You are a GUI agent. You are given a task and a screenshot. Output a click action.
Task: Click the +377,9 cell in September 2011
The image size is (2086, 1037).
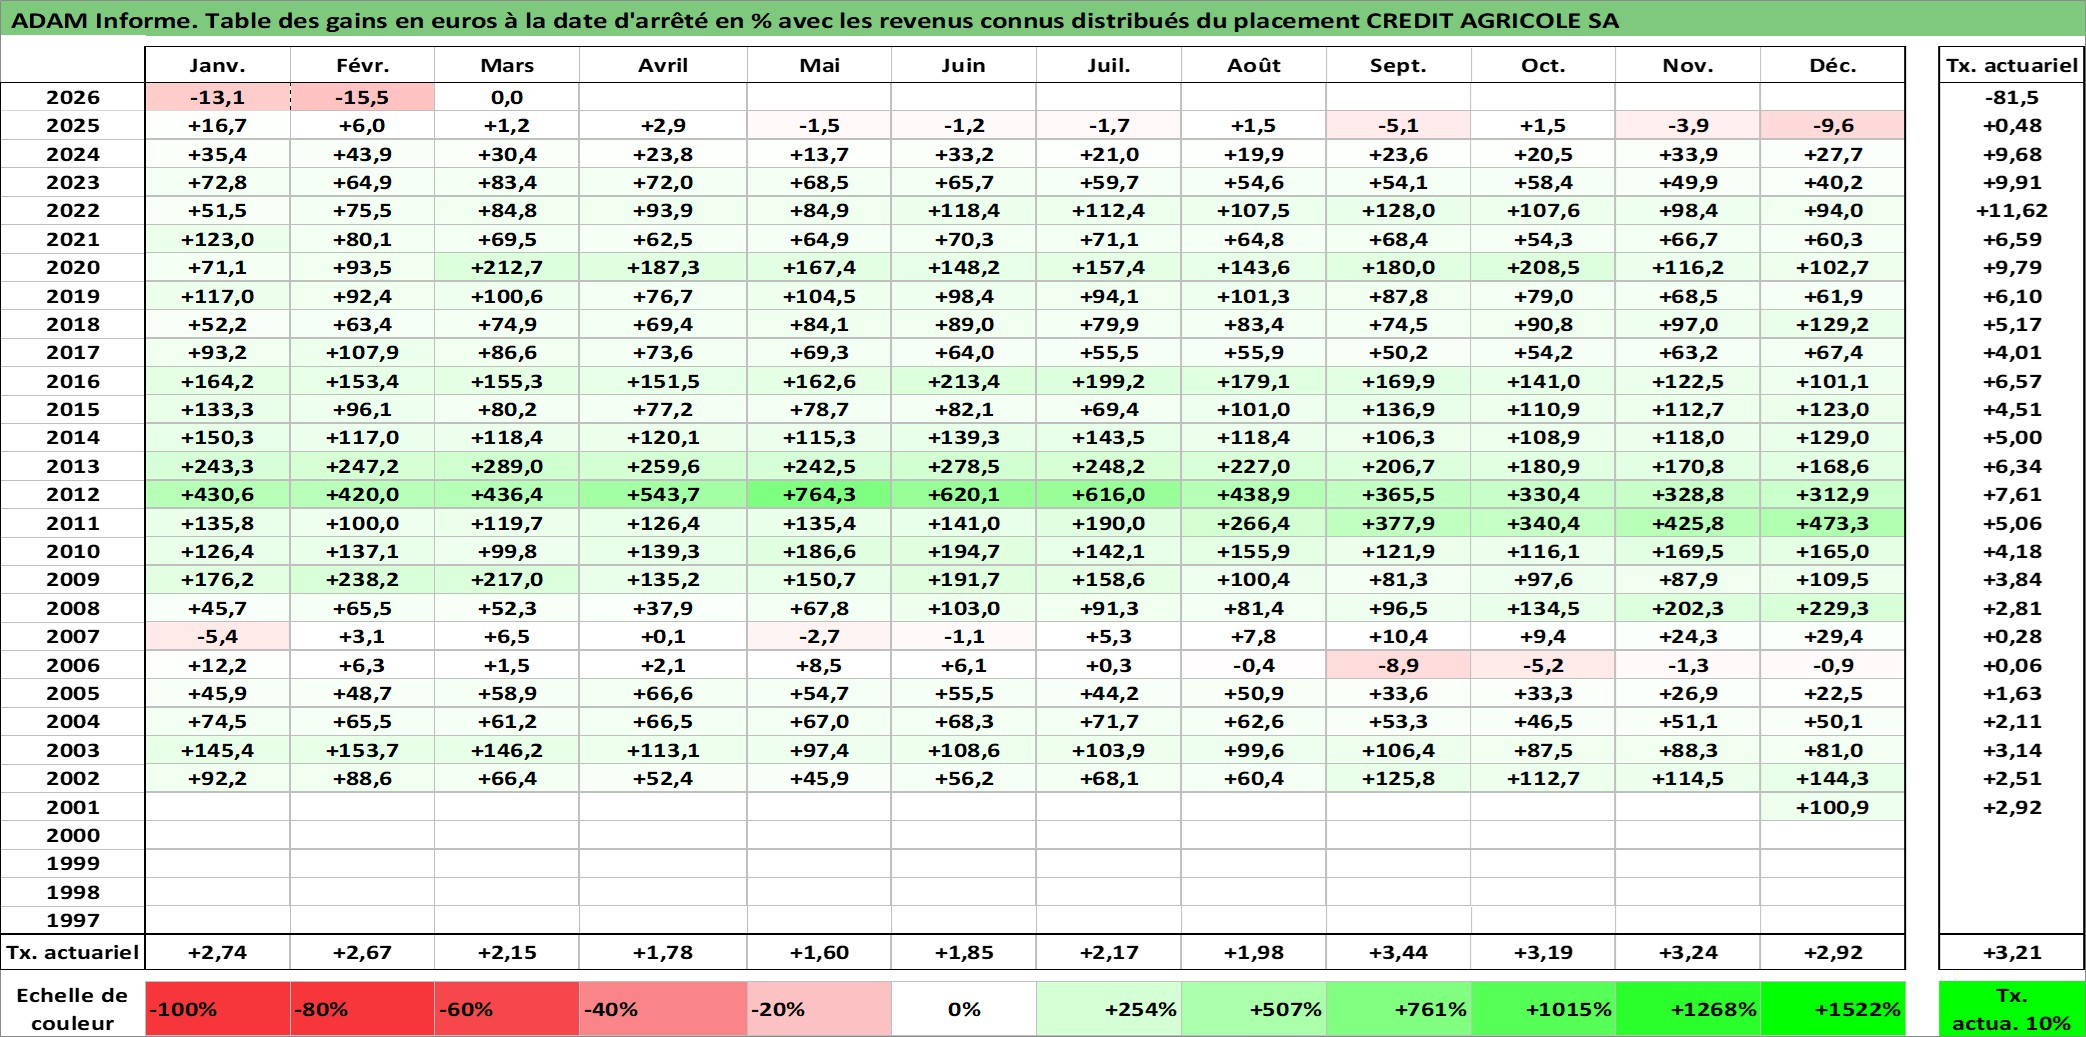(x=1399, y=523)
